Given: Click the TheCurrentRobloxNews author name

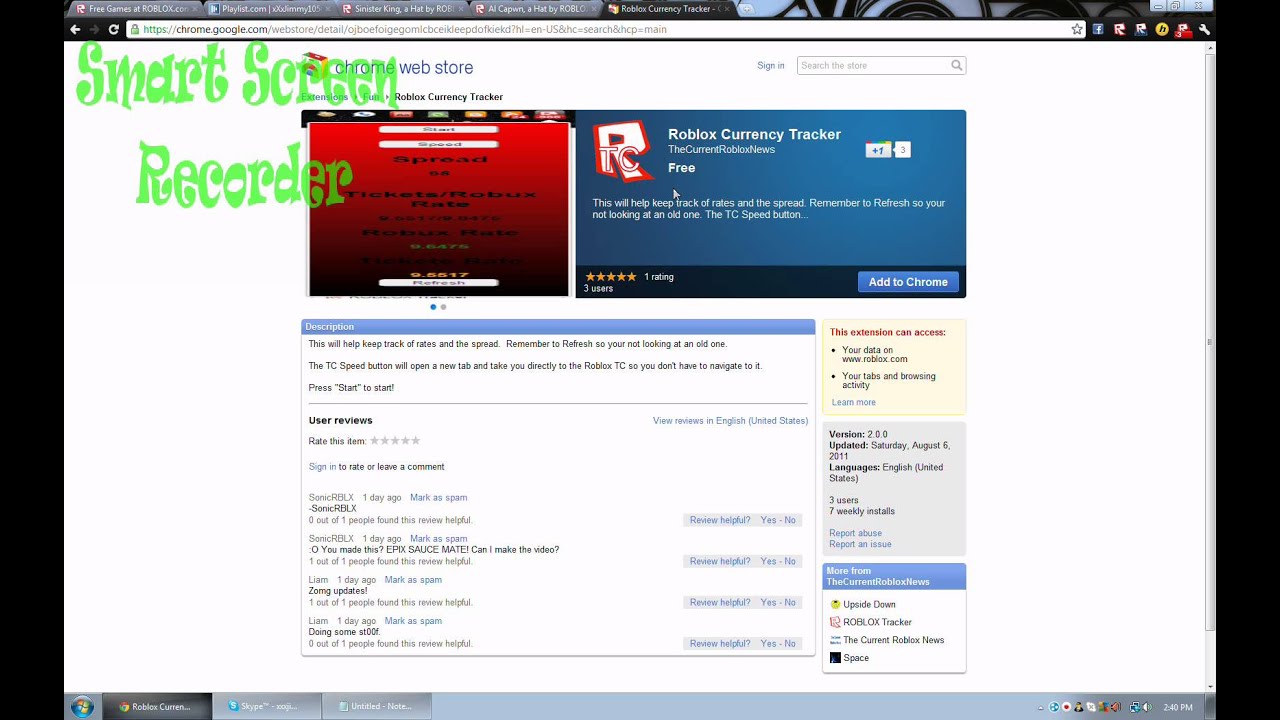Looking at the screenshot, I should [x=721, y=150].
